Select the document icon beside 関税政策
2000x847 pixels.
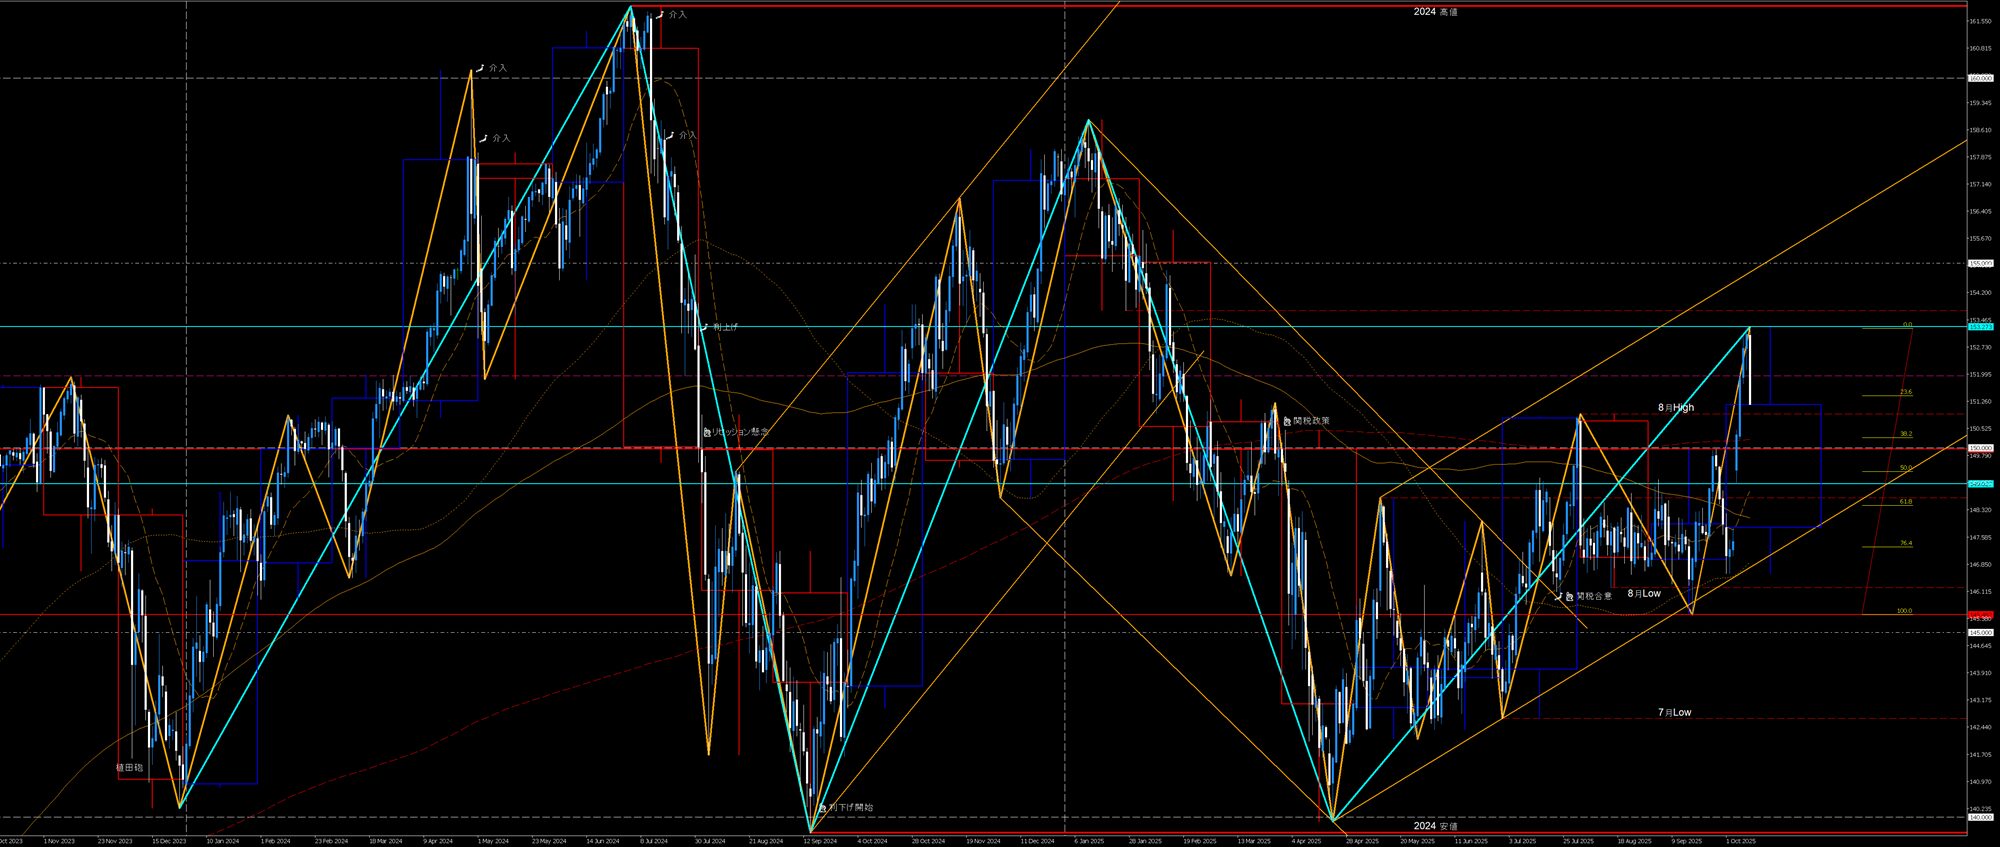pos(1286,421)
